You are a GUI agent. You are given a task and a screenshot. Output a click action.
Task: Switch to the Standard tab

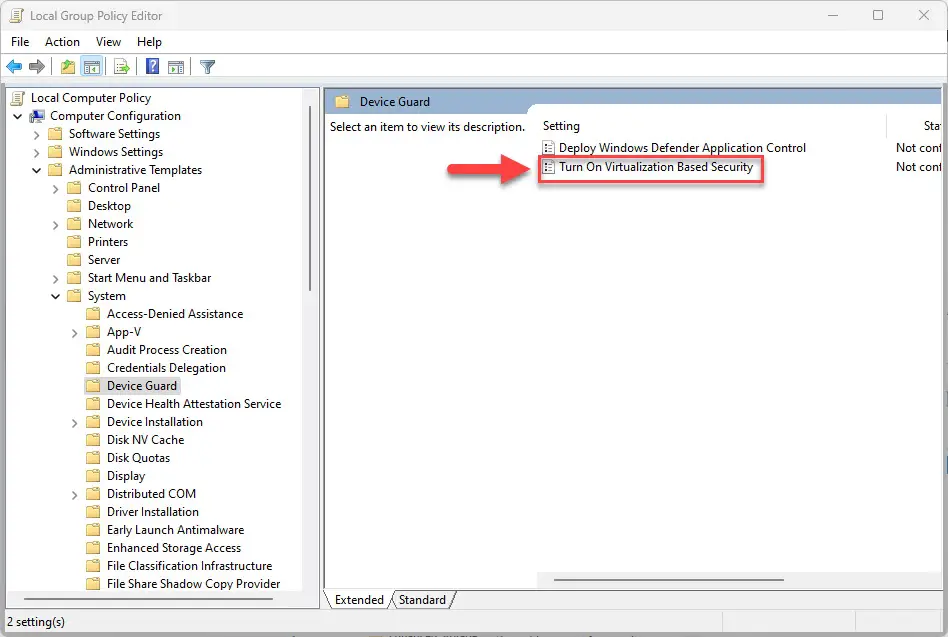pyautogui.click(x=422, y=600)
